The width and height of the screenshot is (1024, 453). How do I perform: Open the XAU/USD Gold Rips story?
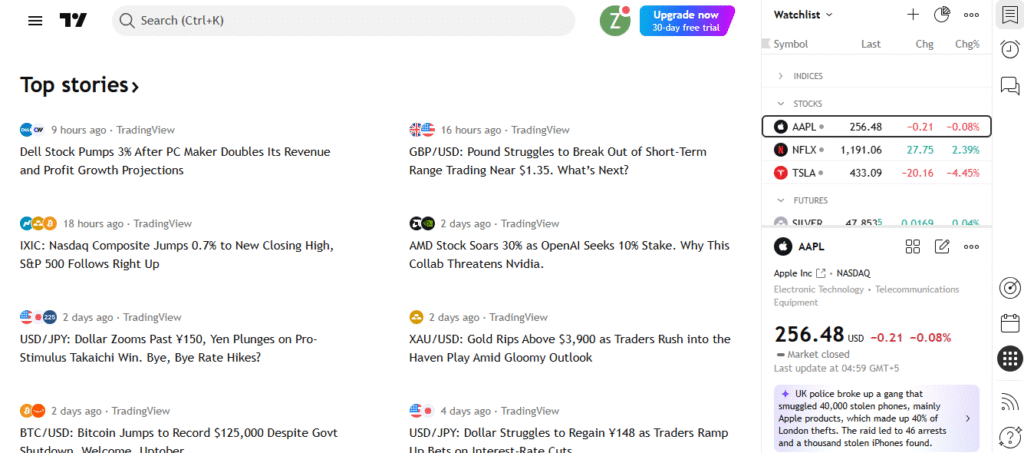(569, 349)
